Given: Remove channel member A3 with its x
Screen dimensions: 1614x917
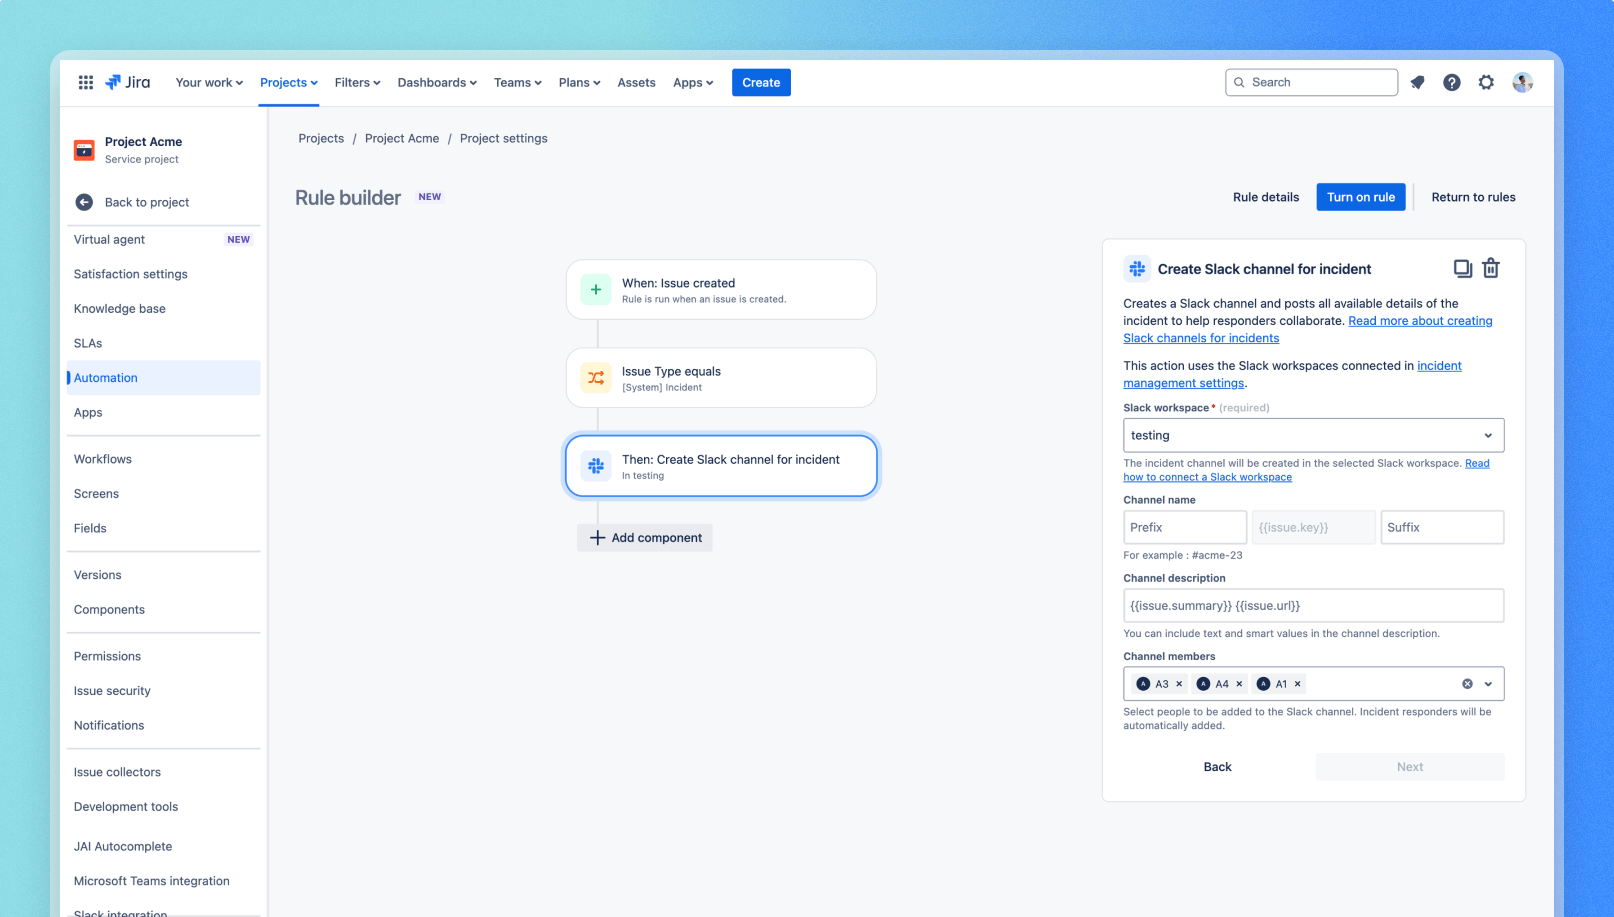Looking at the screenshot, I should [1180, 684].
